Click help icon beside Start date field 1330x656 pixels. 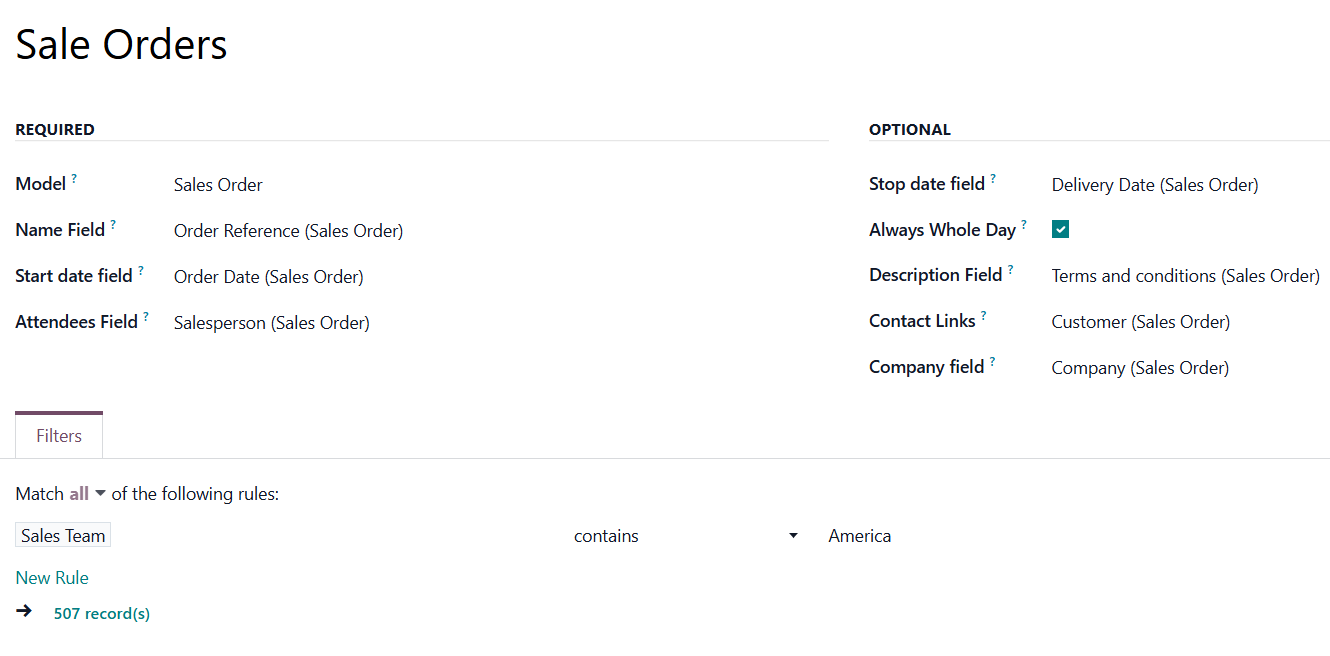coord(141,271)
